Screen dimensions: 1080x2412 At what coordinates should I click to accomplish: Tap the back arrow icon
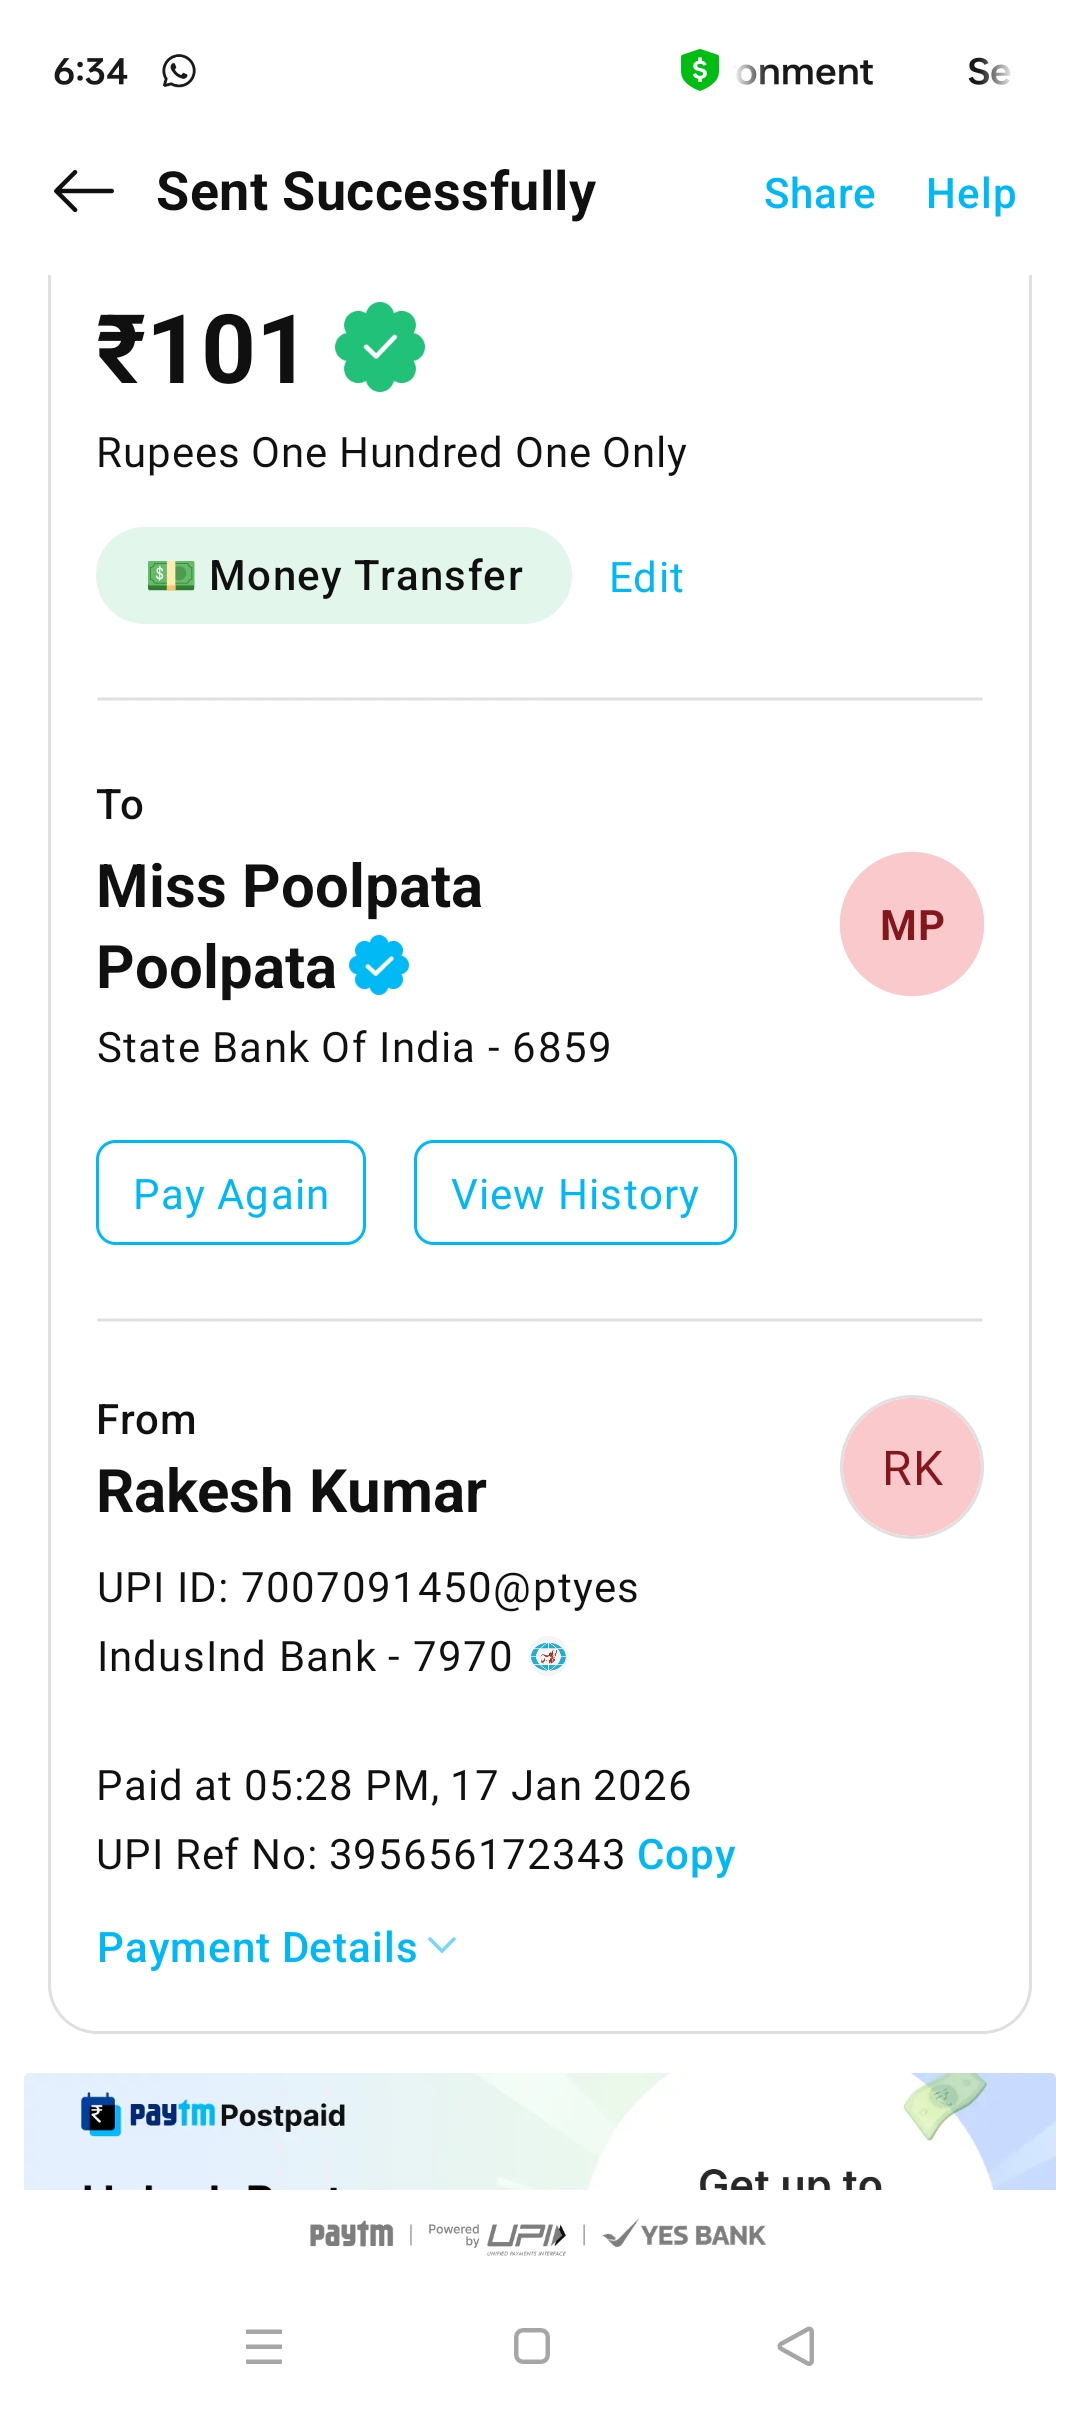coord(84,192)
